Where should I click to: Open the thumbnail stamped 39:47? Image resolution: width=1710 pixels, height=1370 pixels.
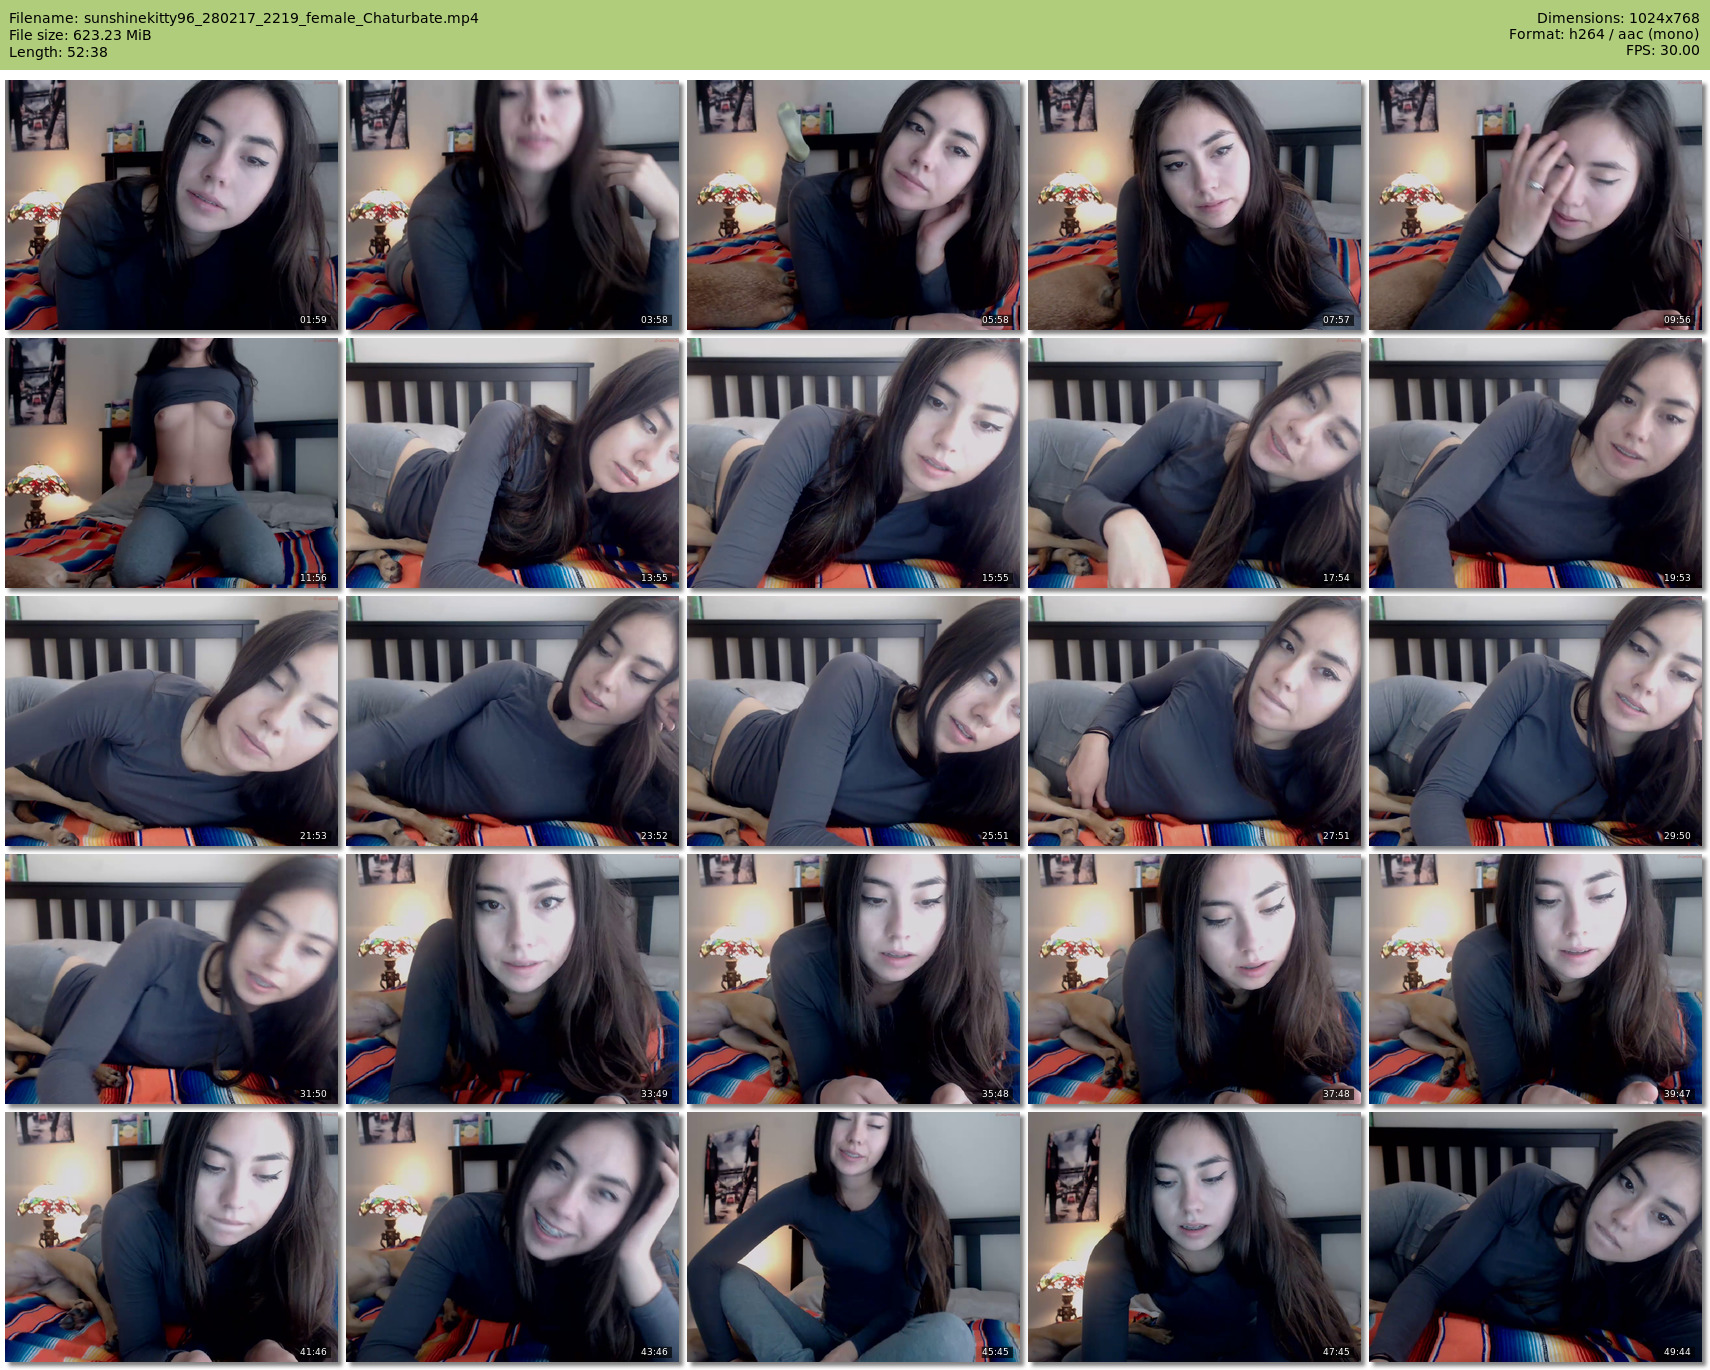[x=1536, y=979]
